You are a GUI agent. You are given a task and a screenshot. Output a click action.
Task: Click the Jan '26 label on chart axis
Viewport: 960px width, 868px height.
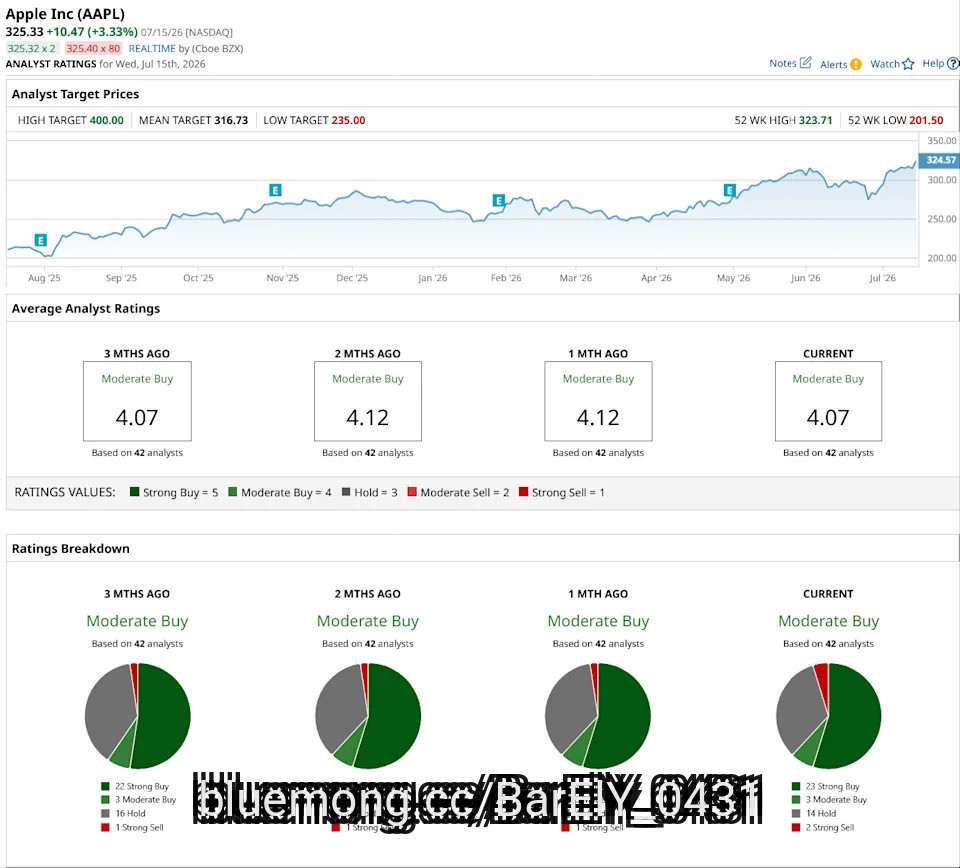[432, 278]
